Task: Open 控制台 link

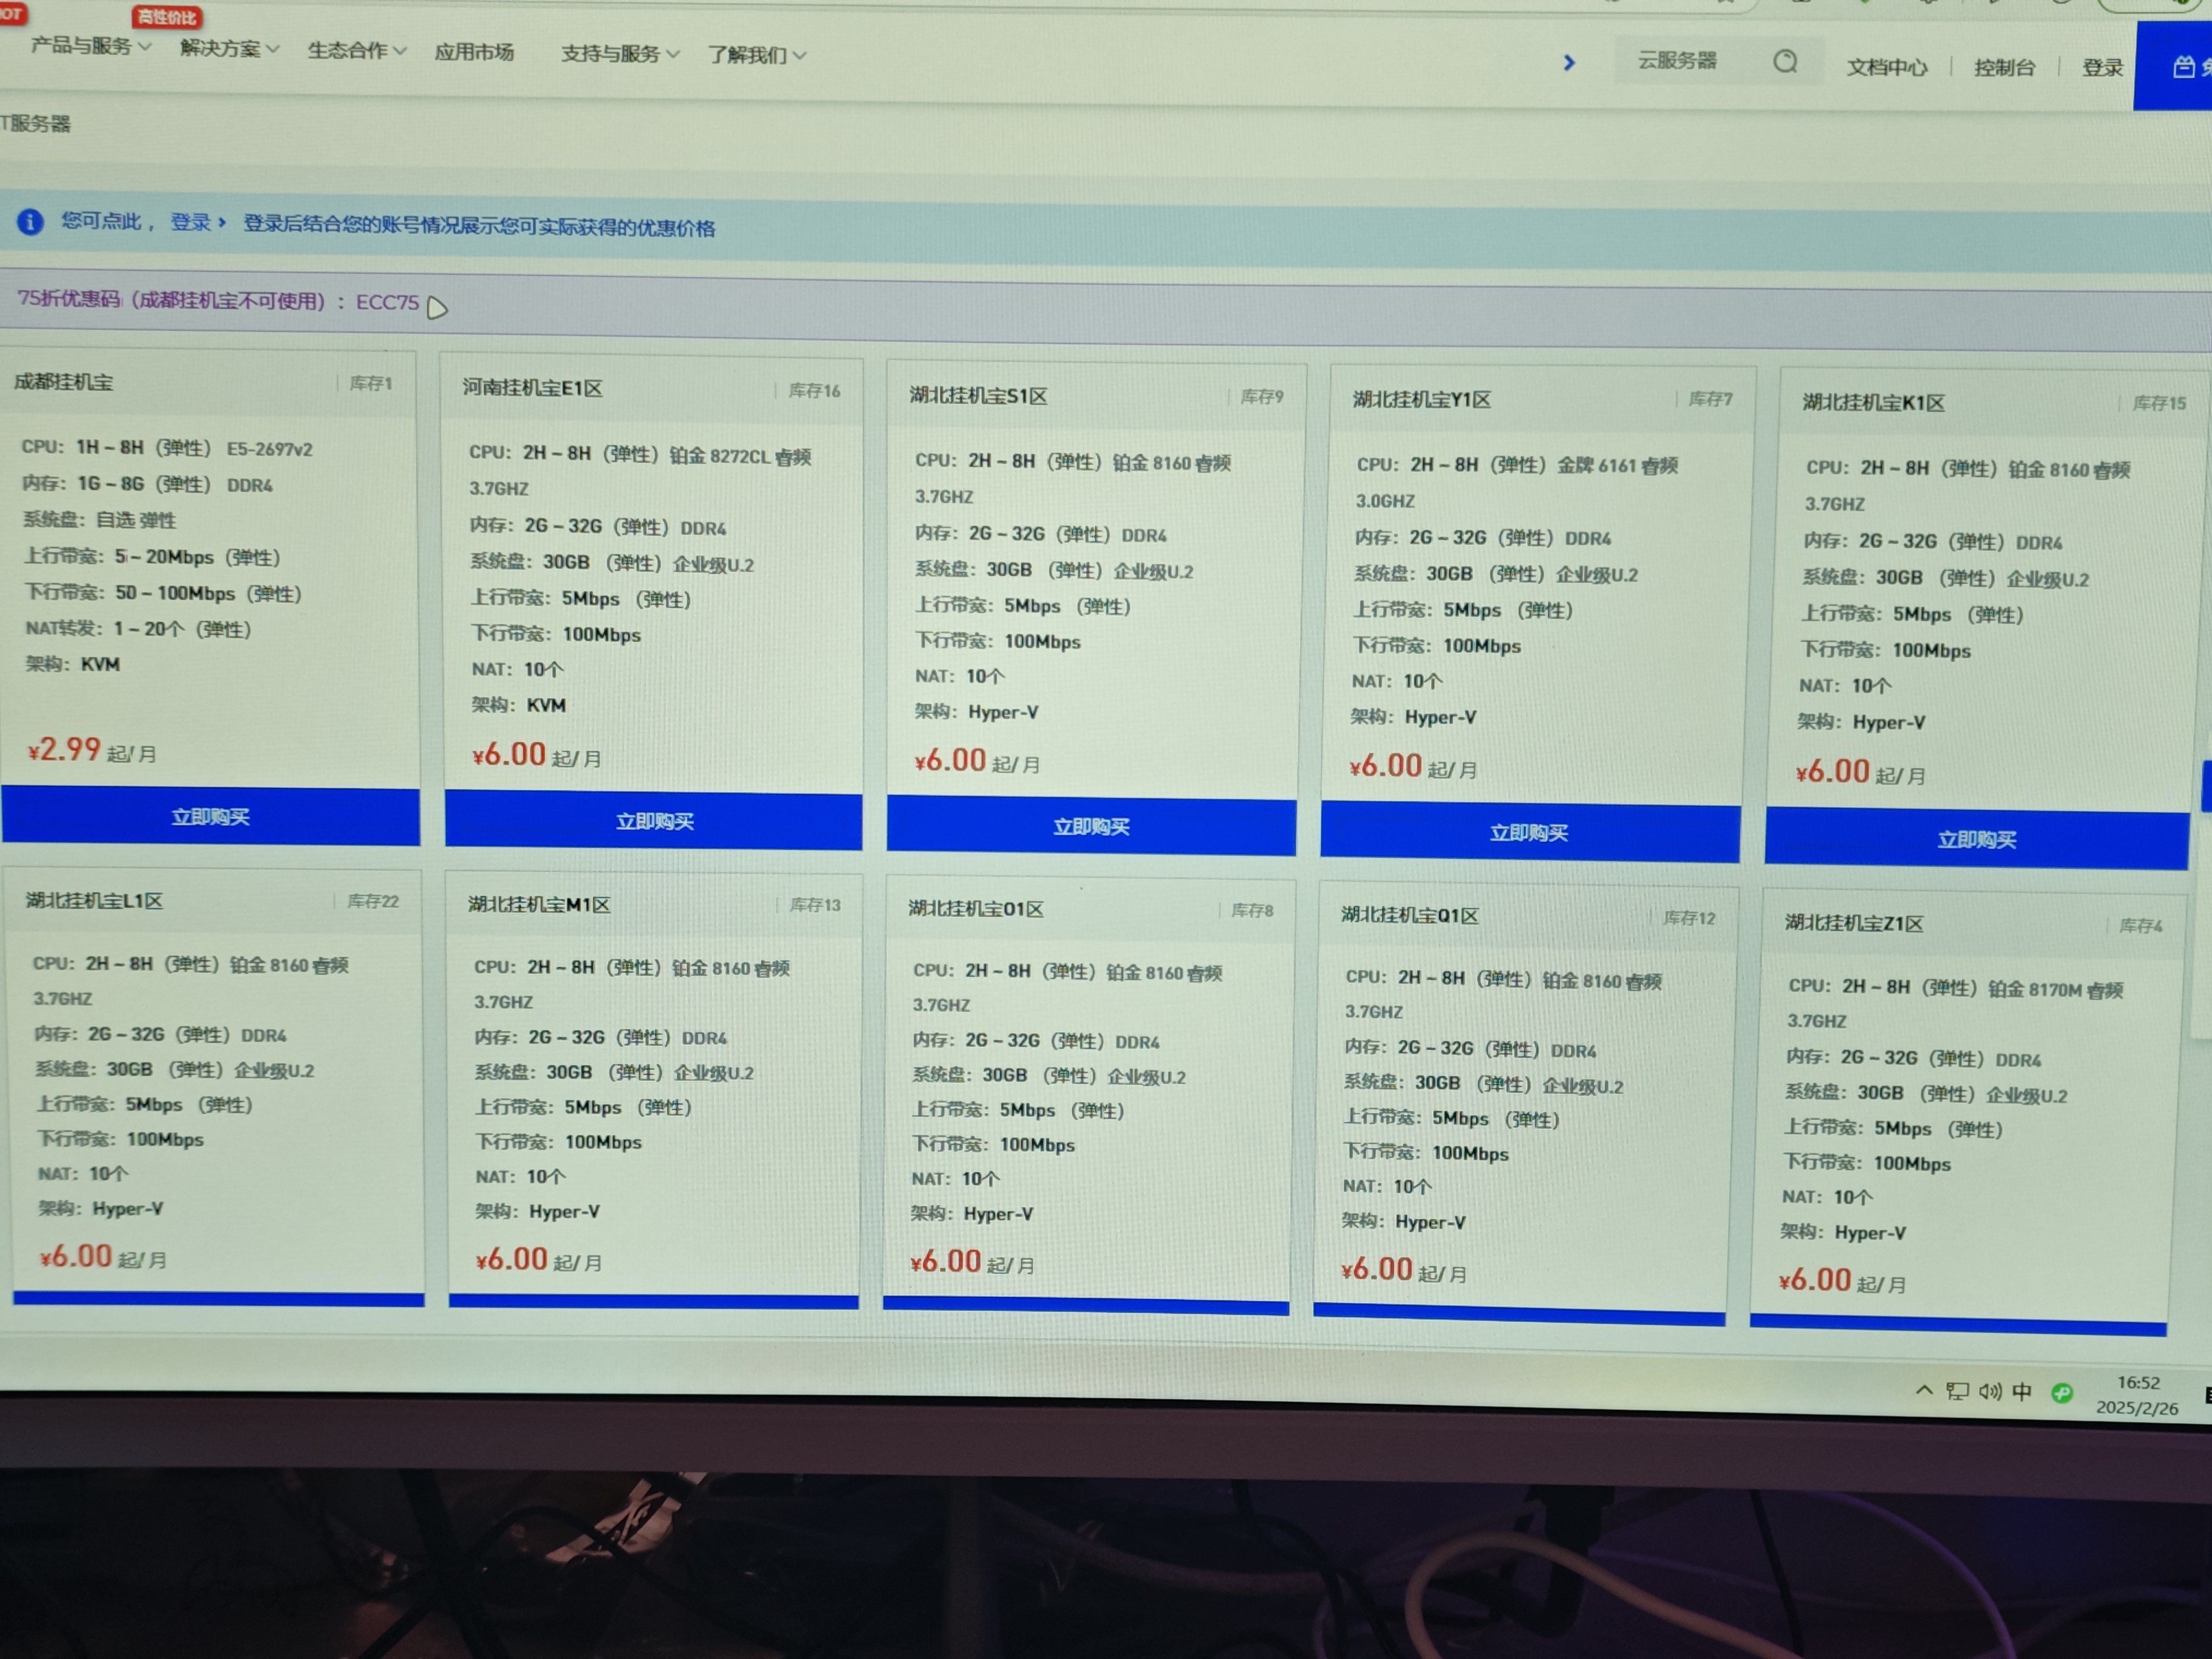Action: (2004, 67)
